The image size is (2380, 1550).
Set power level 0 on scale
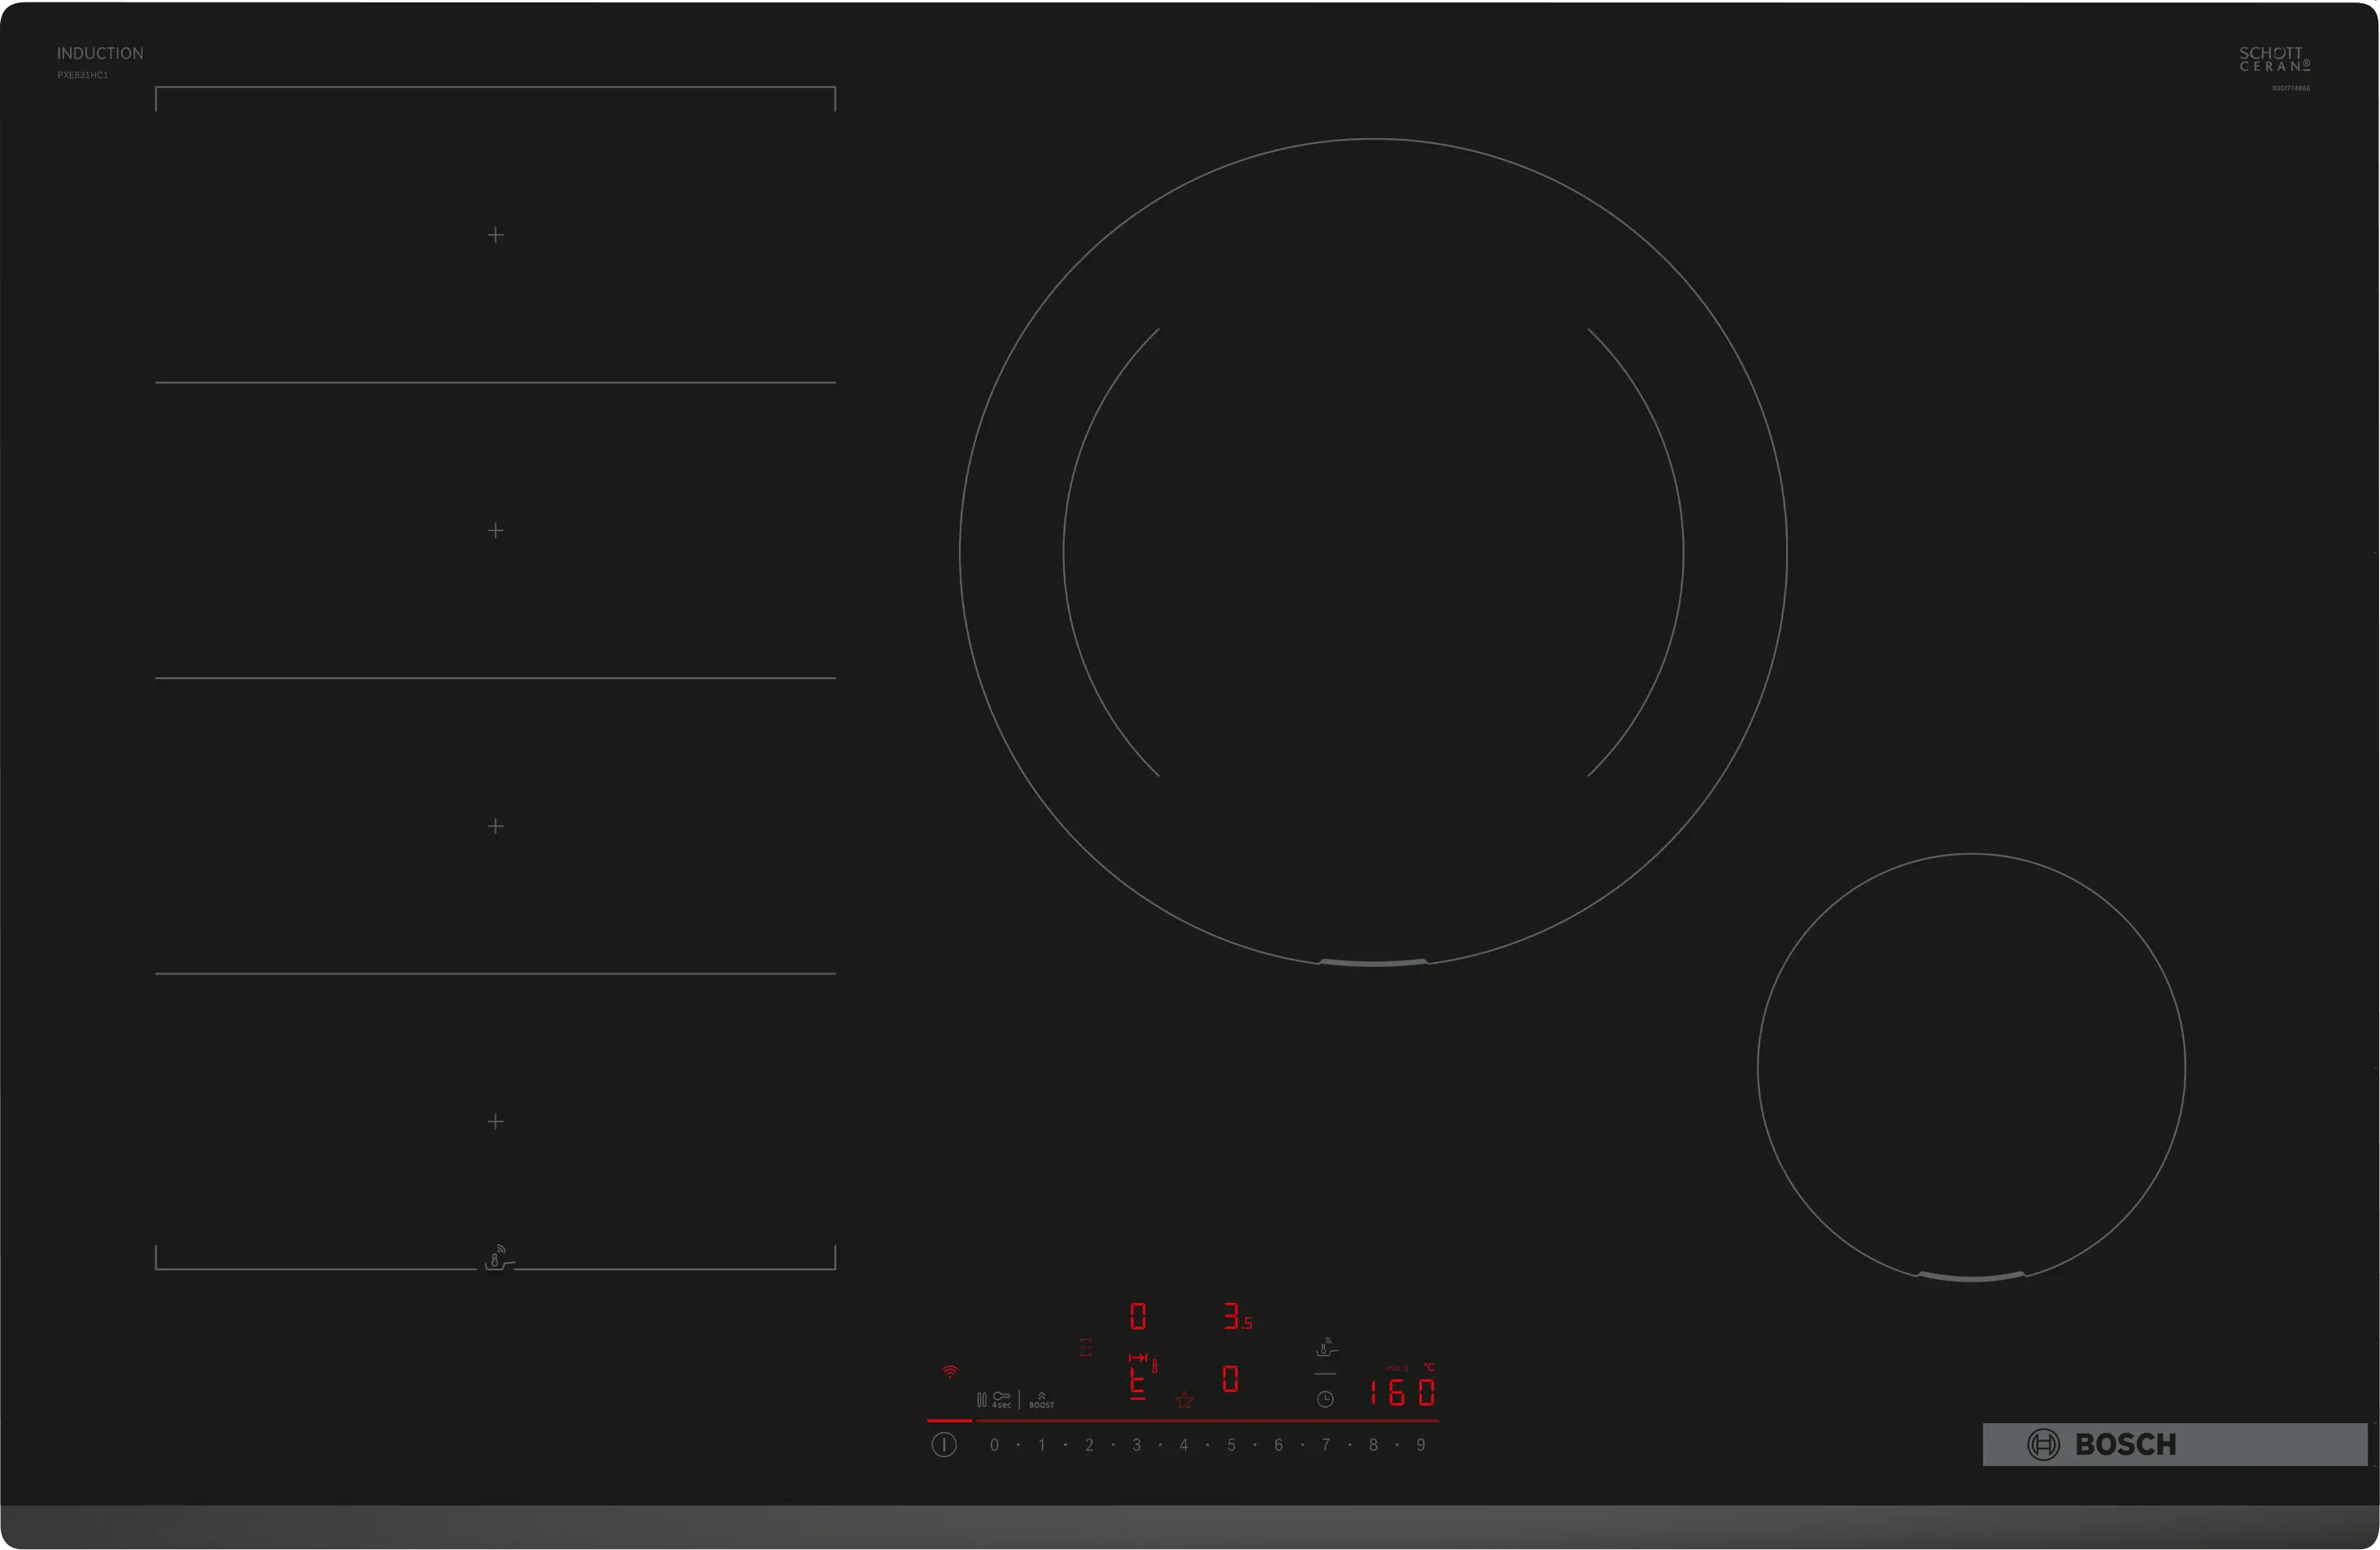[x=994, y=1445]
